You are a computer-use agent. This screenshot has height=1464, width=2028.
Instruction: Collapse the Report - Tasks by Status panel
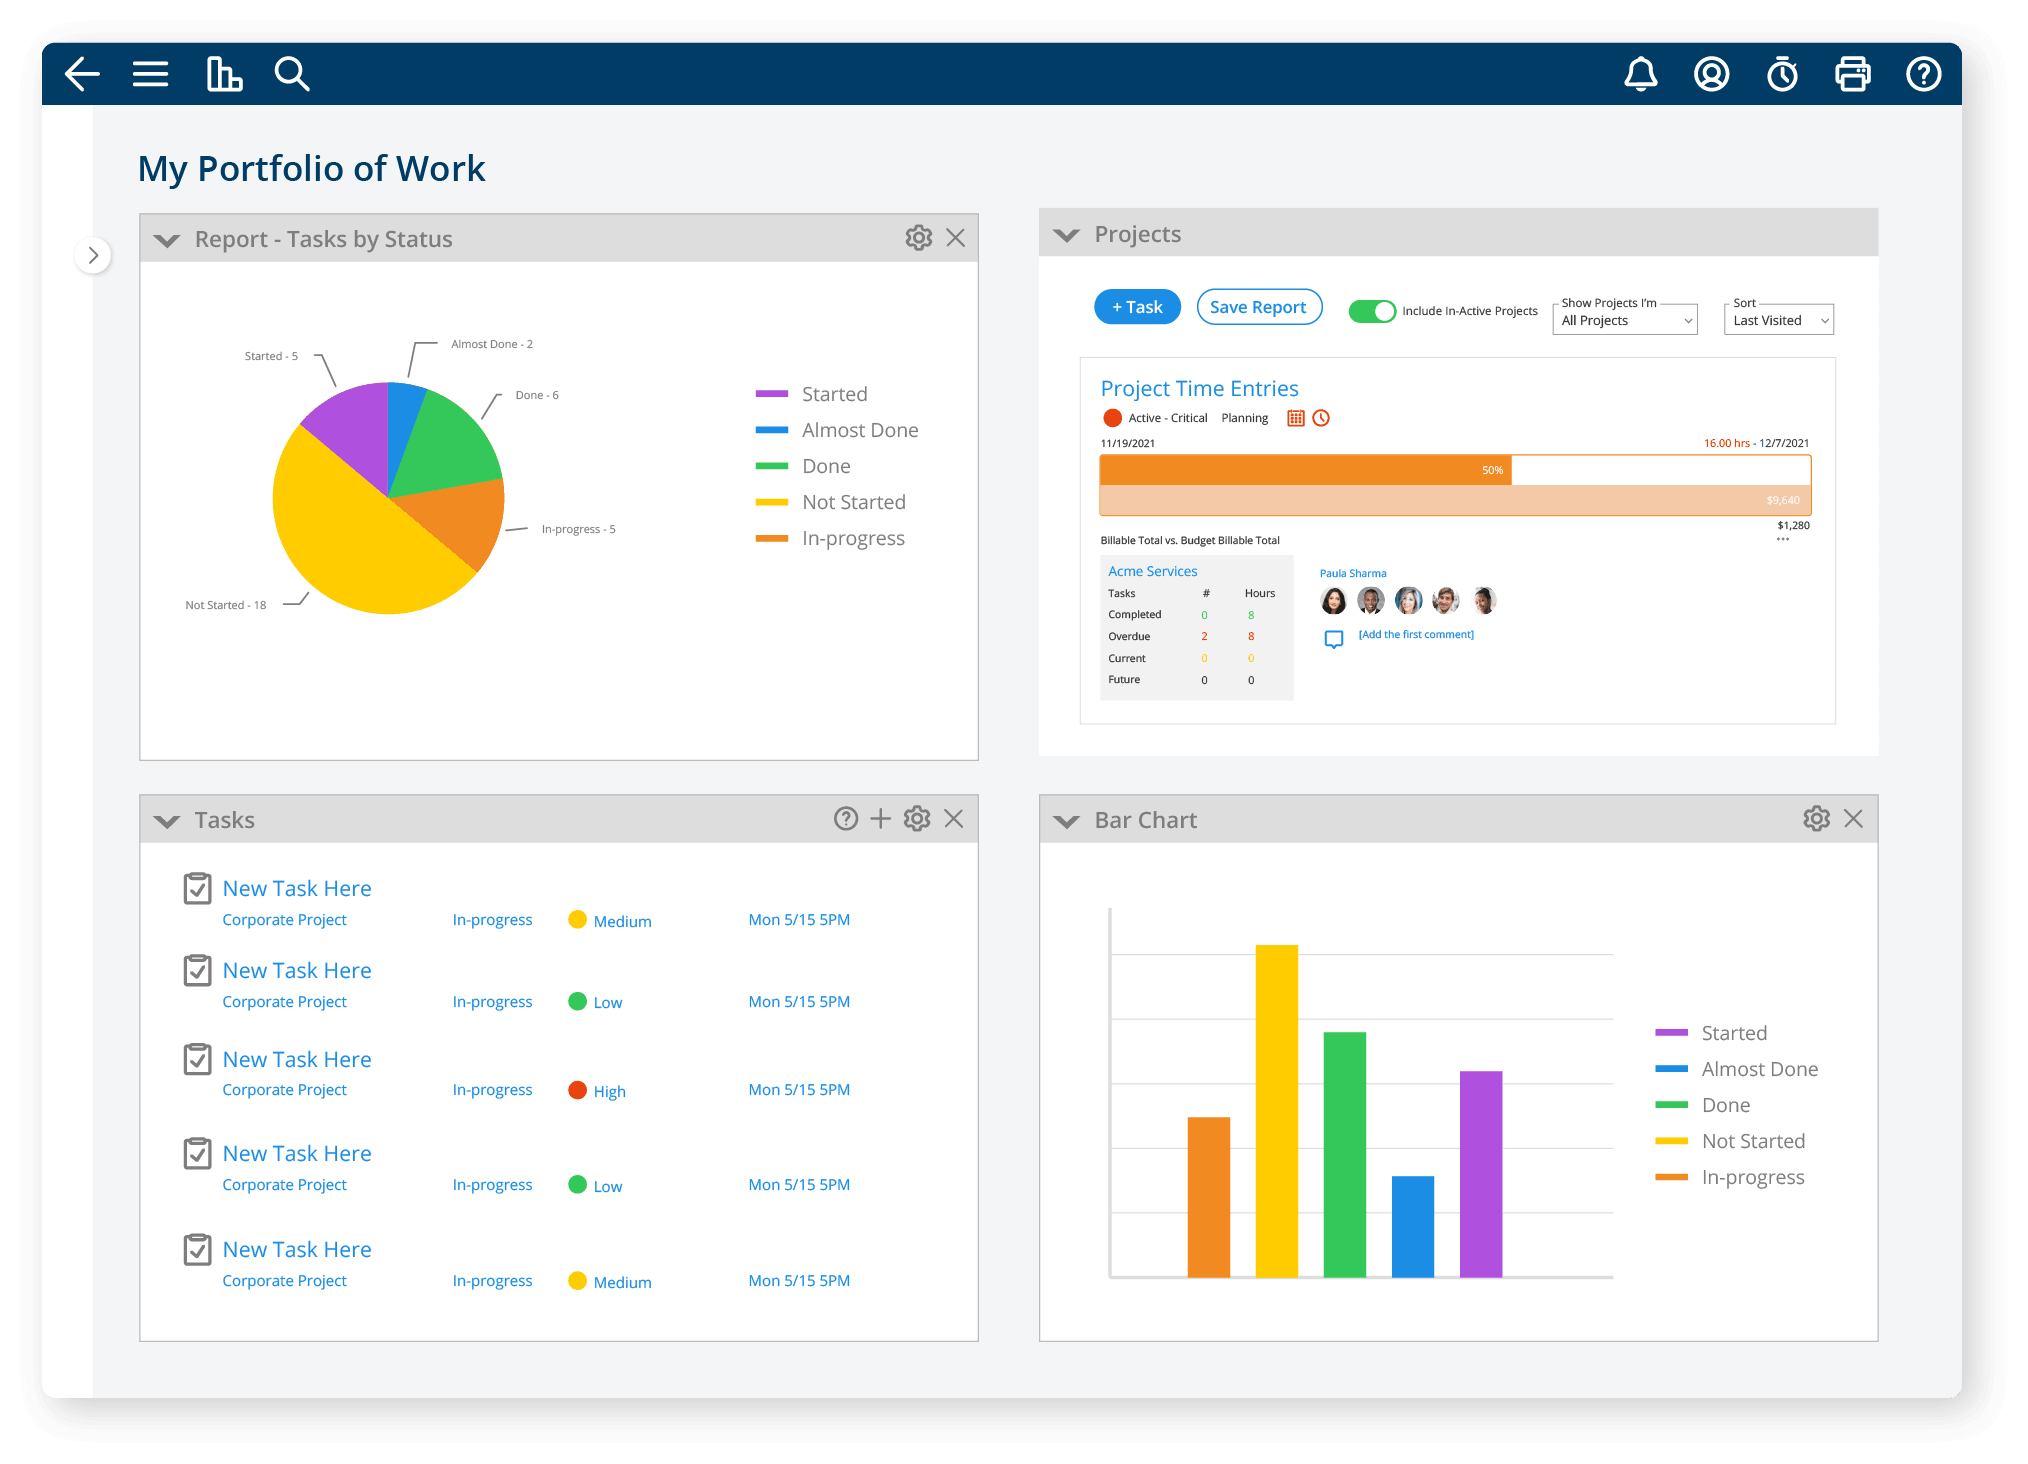point(167,240)
